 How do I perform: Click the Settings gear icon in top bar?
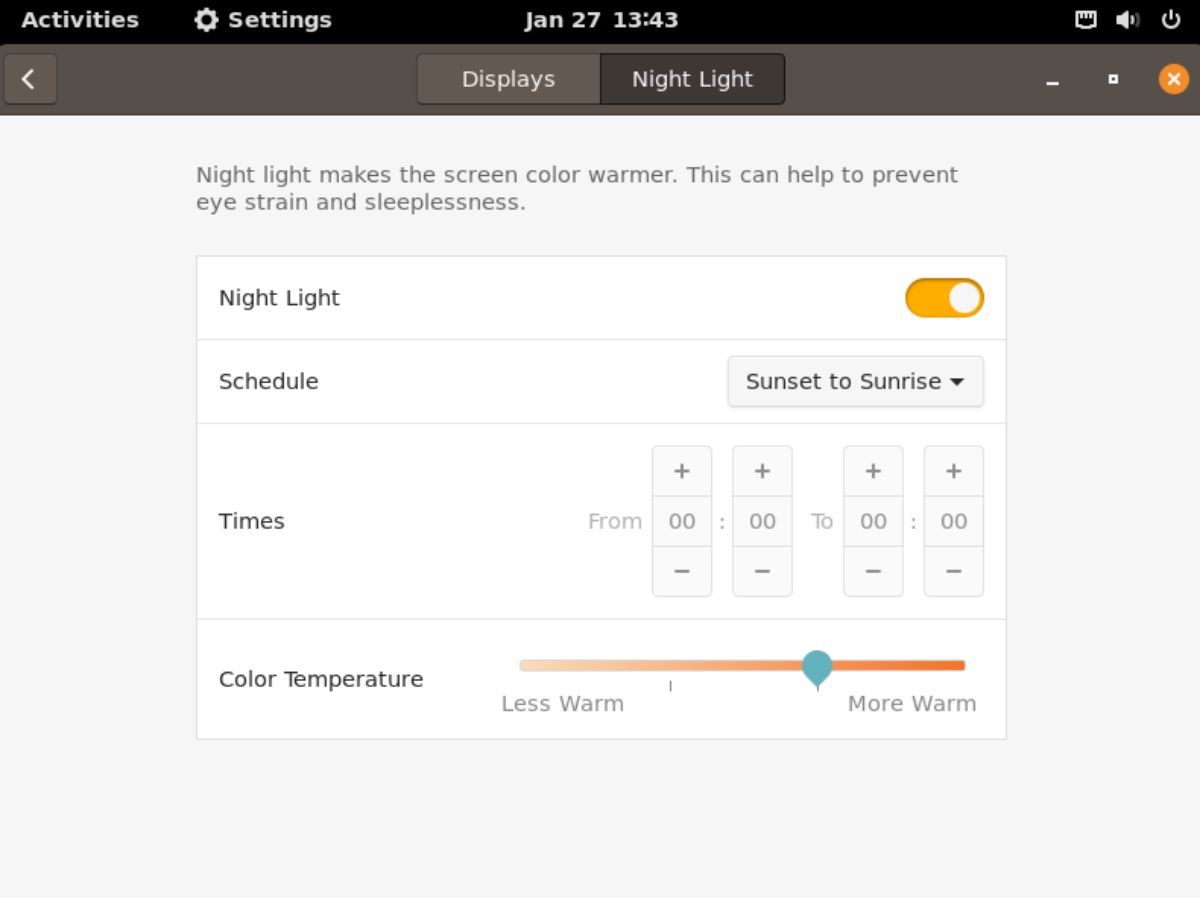point(205,19)
